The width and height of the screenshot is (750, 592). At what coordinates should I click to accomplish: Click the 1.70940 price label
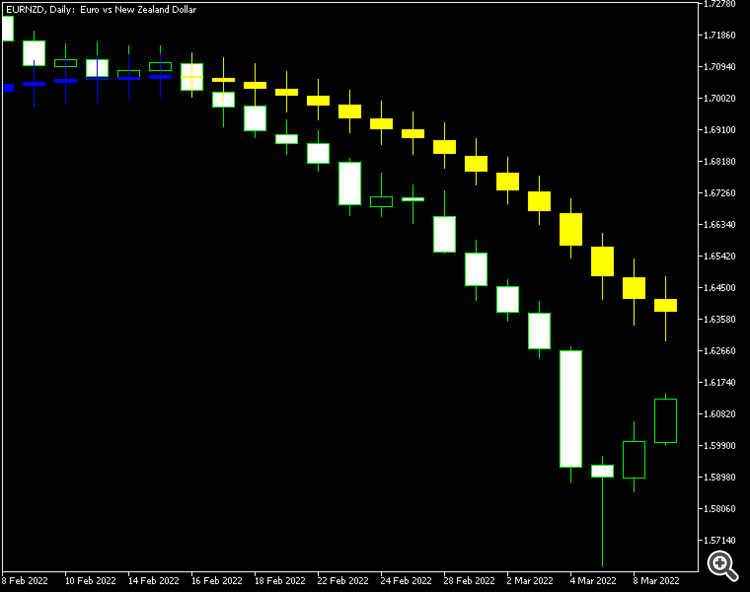[x=720, y=67]
